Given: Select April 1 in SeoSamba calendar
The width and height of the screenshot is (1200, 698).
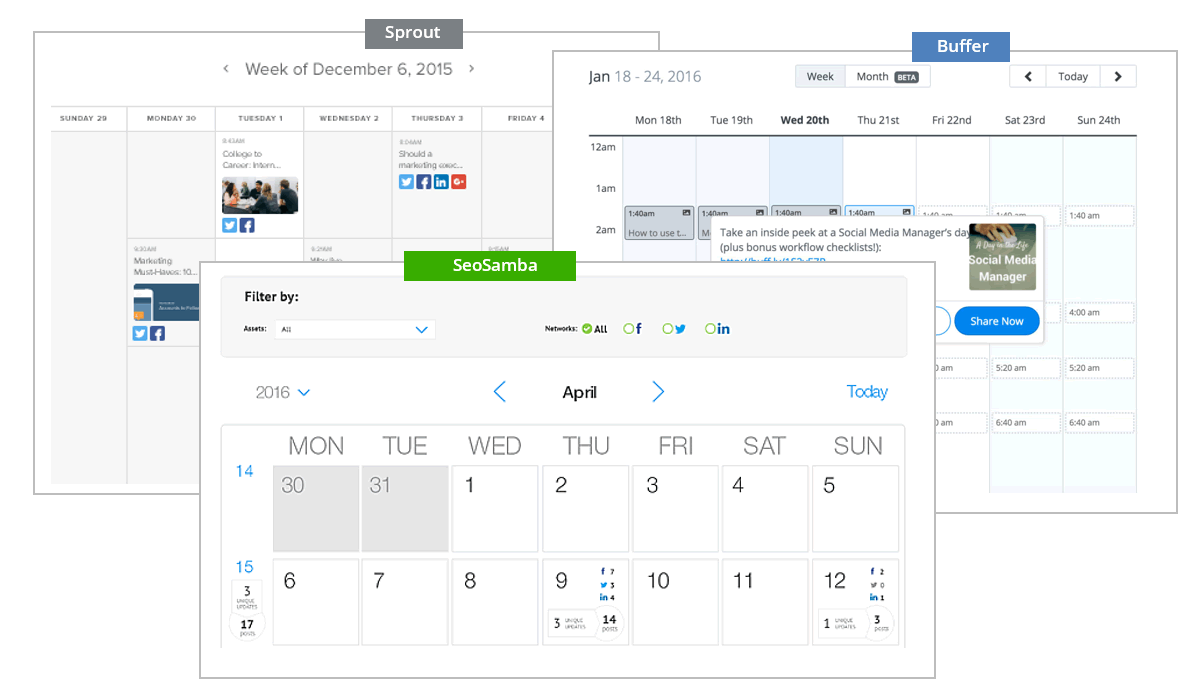Looking at the screenshot, I should [495, 509].
